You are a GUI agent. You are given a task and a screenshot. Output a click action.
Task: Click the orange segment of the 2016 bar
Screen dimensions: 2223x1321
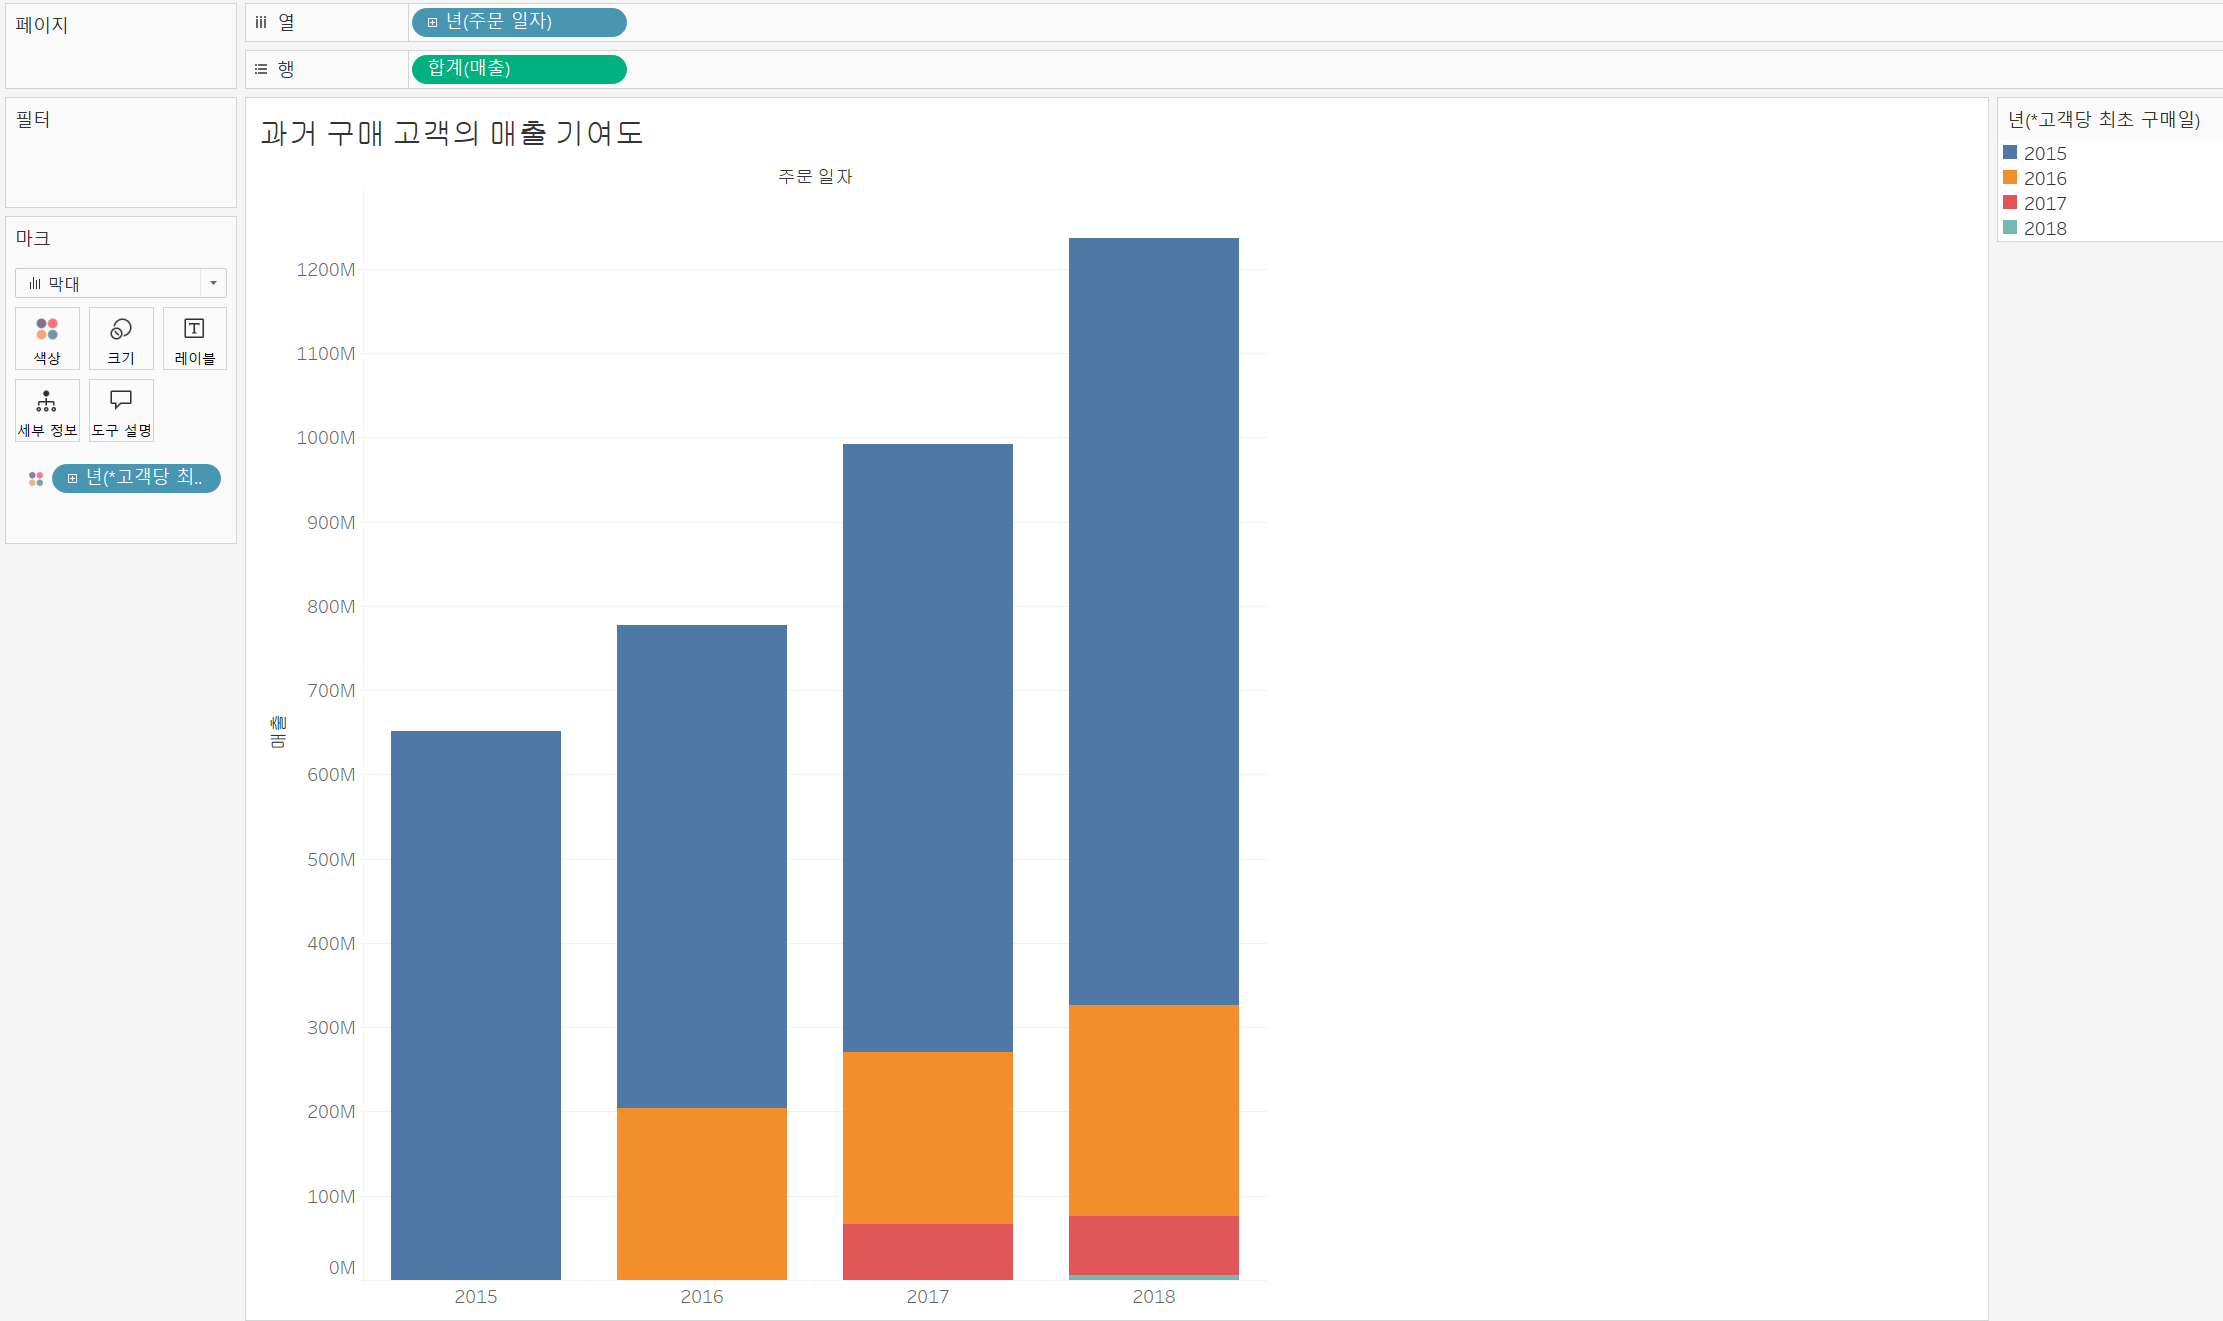pyautogui.click(x=701, y=1192)
